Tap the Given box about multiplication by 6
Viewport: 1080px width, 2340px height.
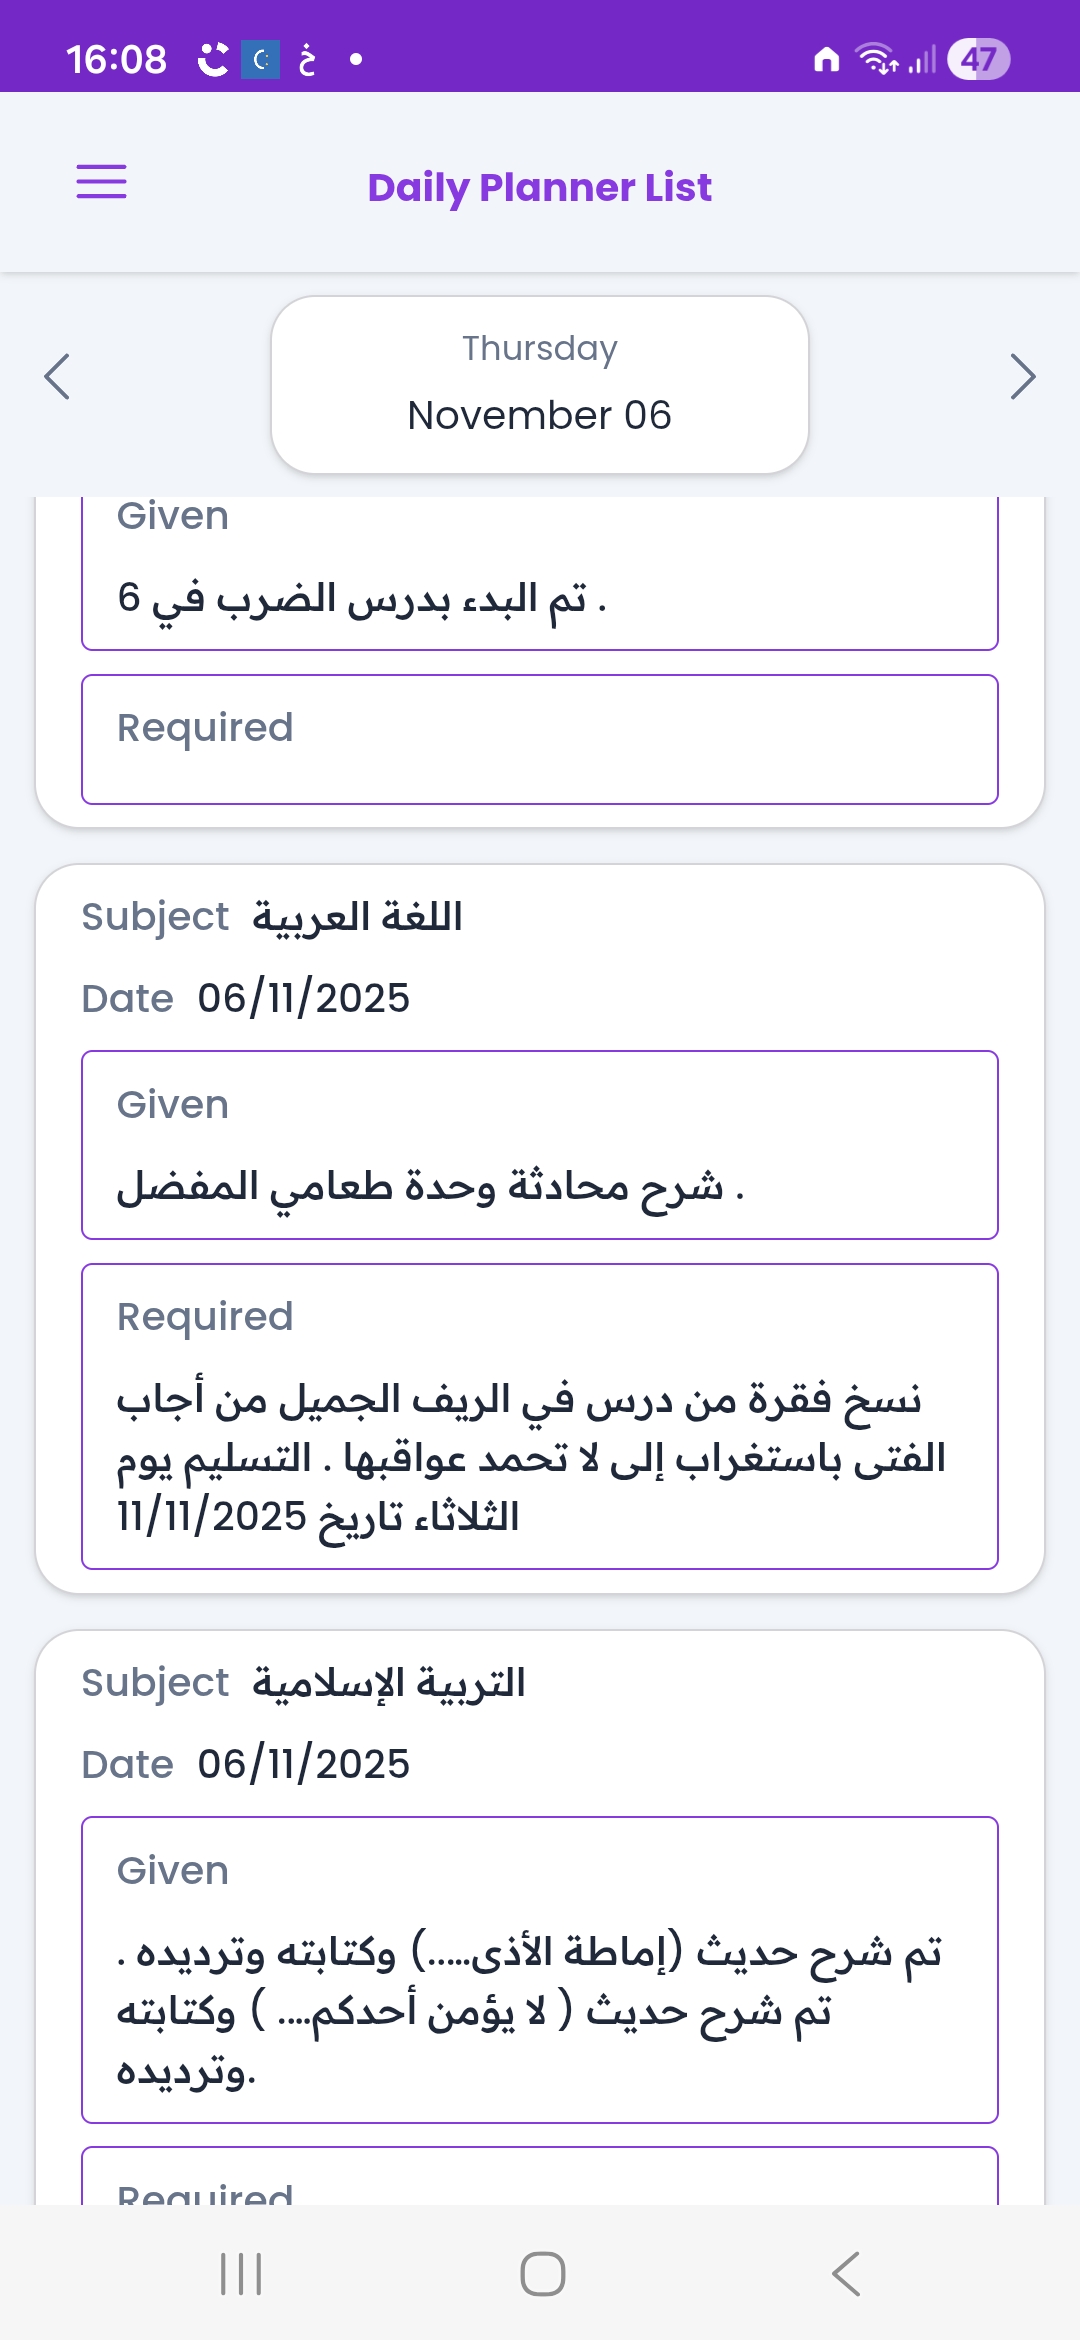tap(540, 575)
